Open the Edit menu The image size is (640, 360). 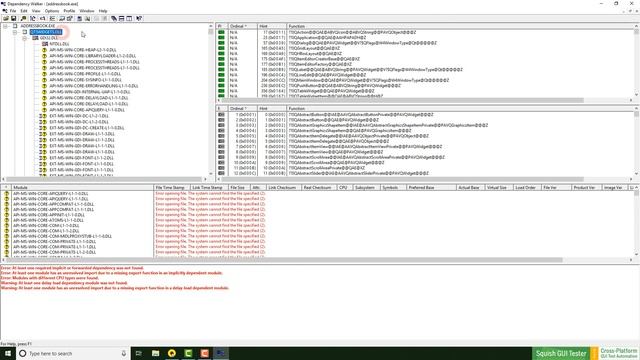point(24,11)
